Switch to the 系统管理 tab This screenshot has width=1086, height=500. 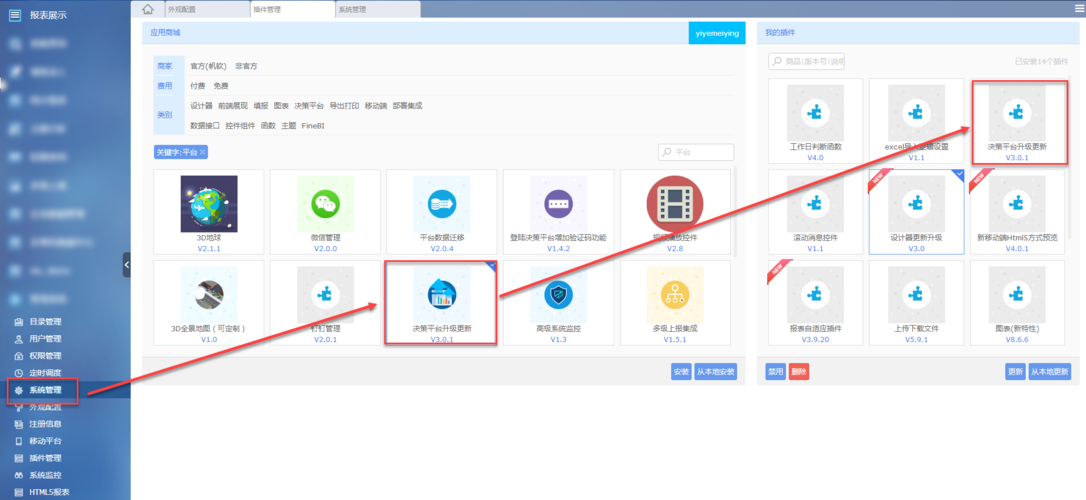pyautogui.click(x=377, y=10)
